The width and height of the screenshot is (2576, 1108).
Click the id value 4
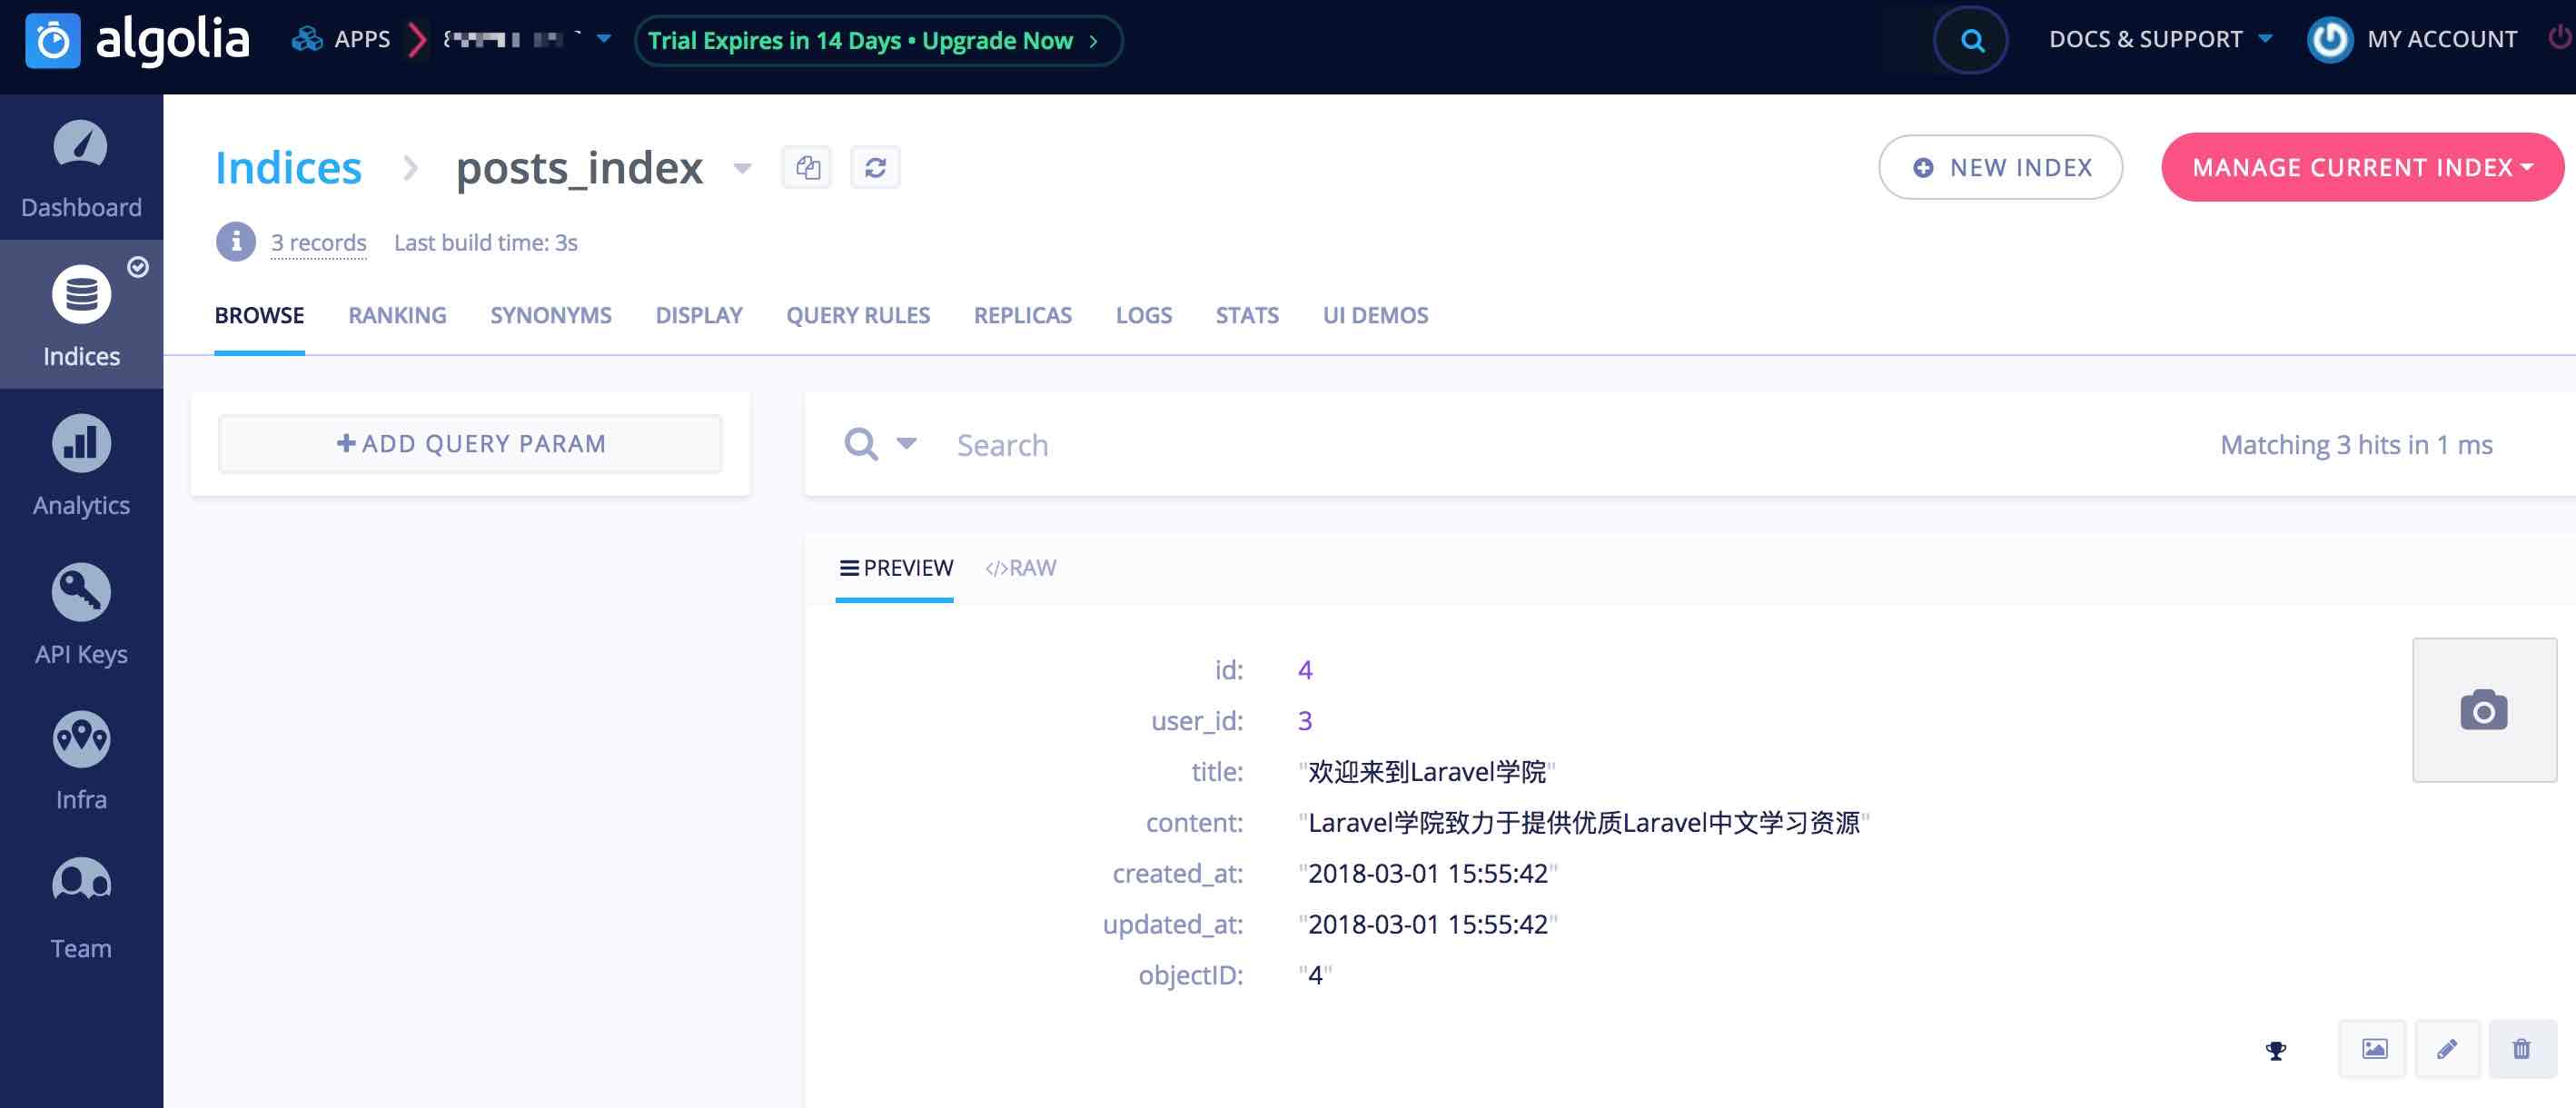click(1305, 669)
